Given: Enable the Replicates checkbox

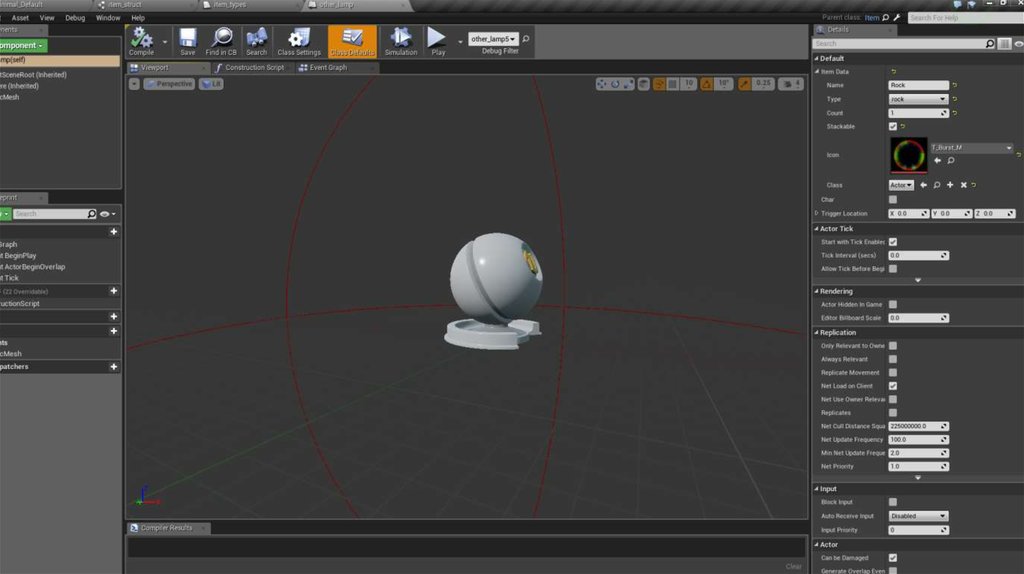Looking at the screenshot, I should point(893,413).
